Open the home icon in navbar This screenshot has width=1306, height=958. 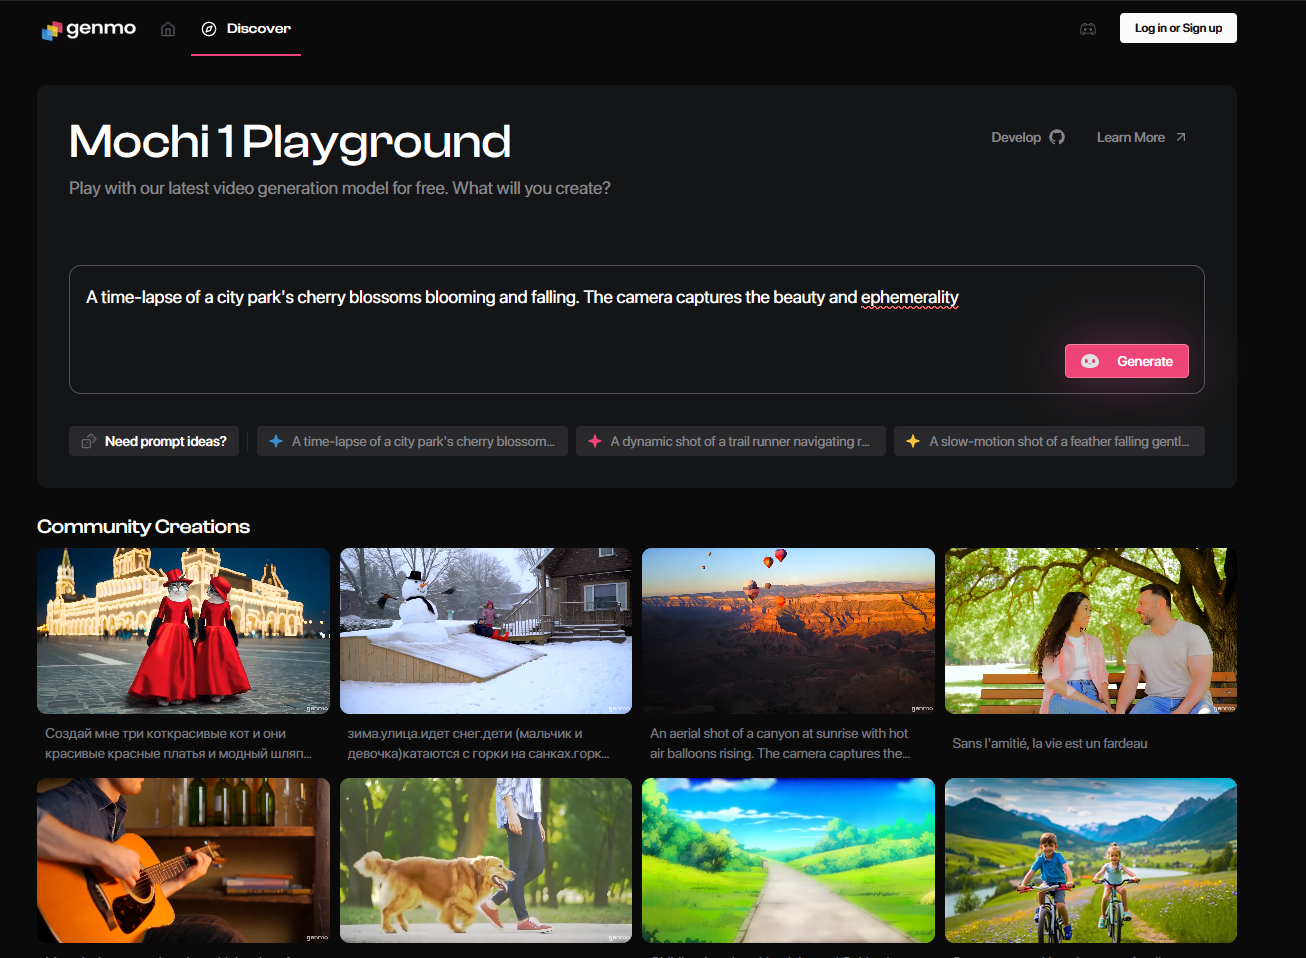[168, 29]
